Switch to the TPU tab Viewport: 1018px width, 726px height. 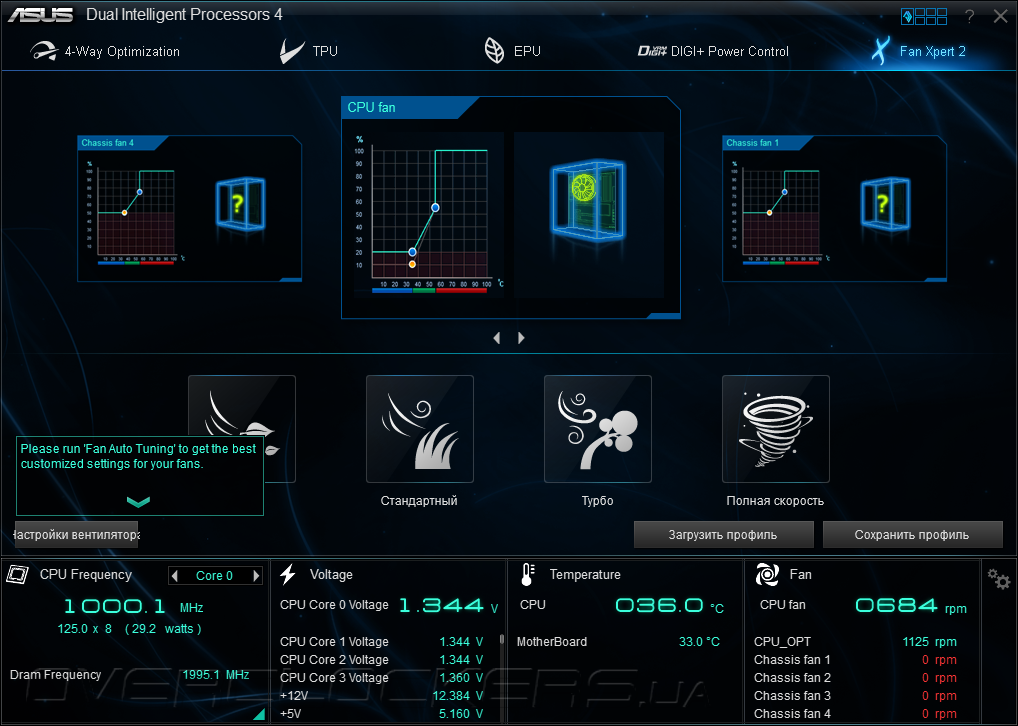click(x=308, y=51)
